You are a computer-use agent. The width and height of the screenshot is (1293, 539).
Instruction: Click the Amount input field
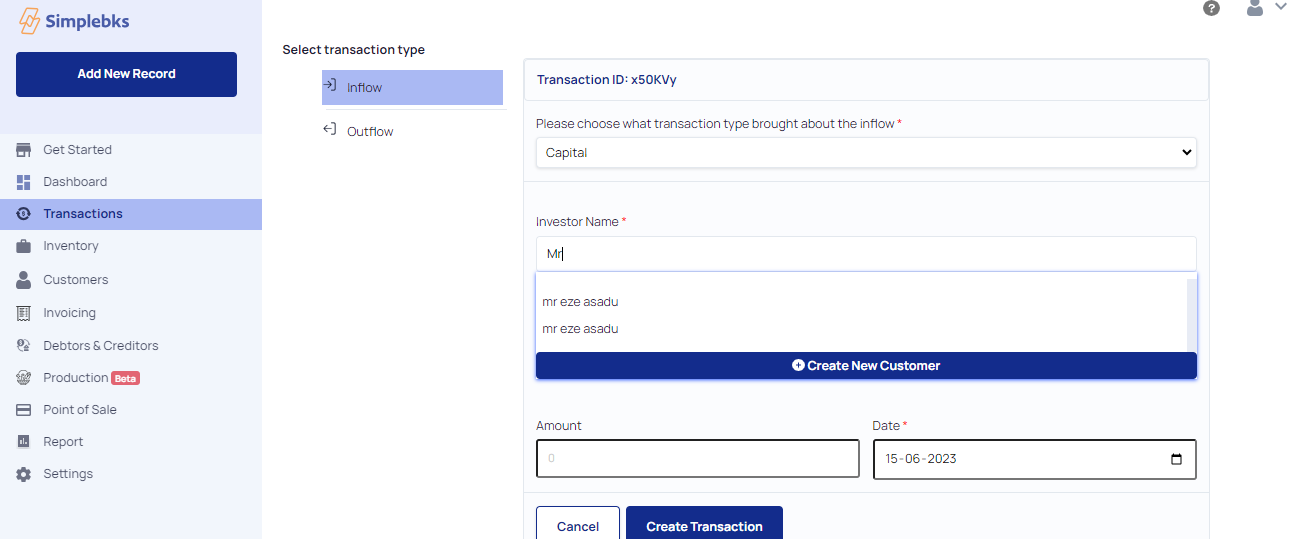click(697, 459)
